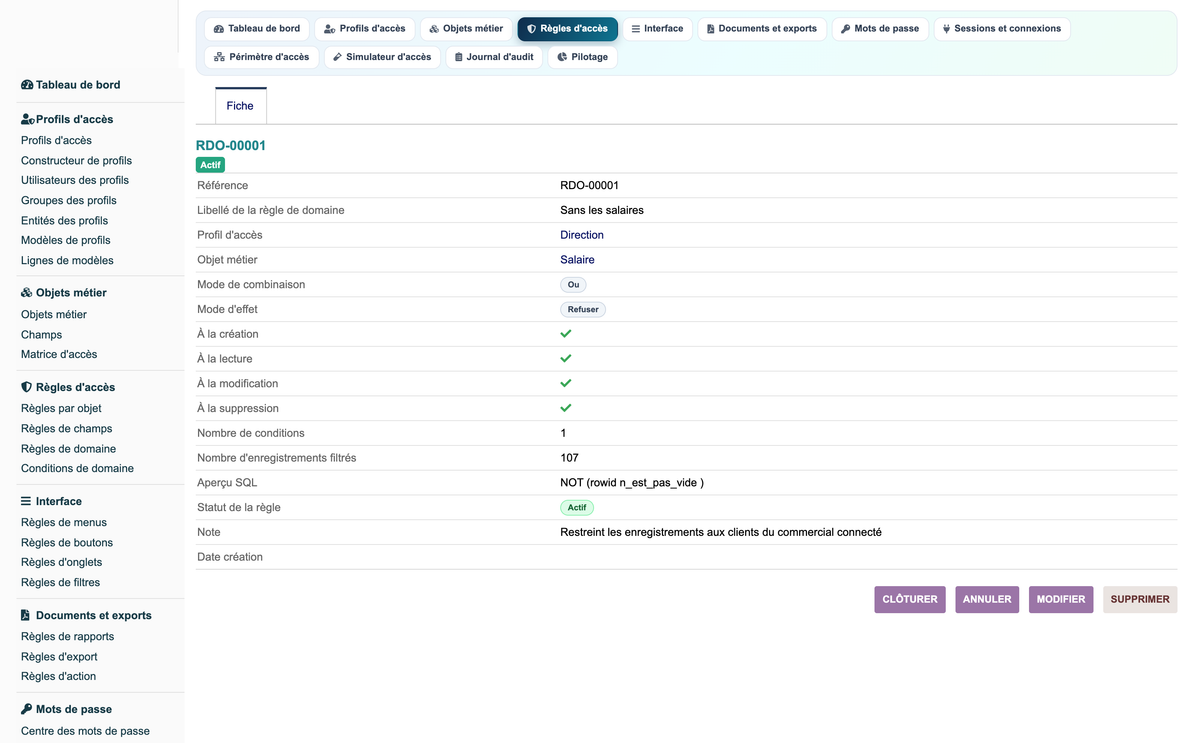This screenshot has width=1200, height=743.
Task: Open Interface top menu item
Action: click(657, 29)
